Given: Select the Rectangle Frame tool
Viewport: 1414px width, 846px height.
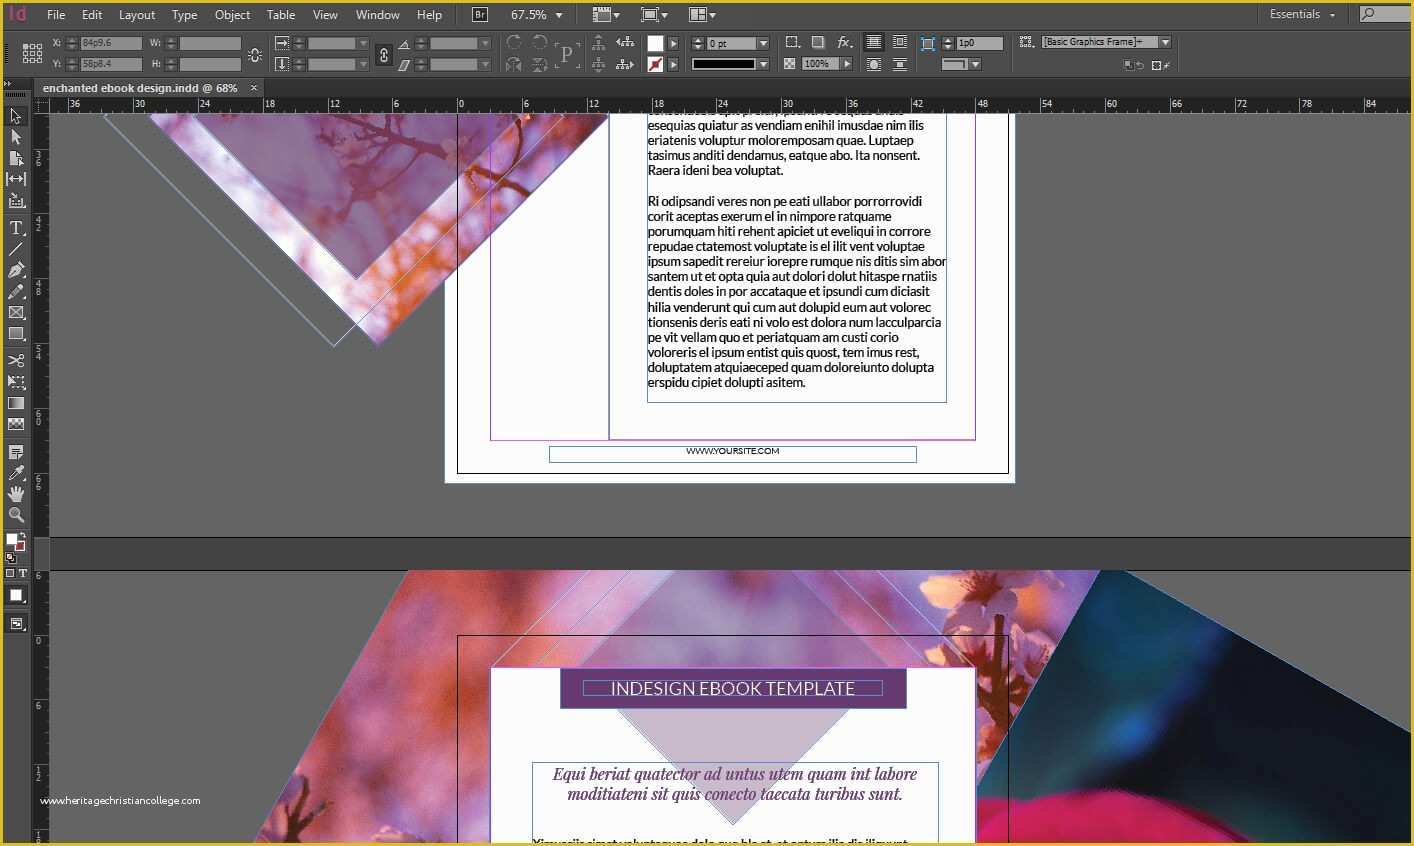Looking at the screenshot, I should (x=16, y=313).
